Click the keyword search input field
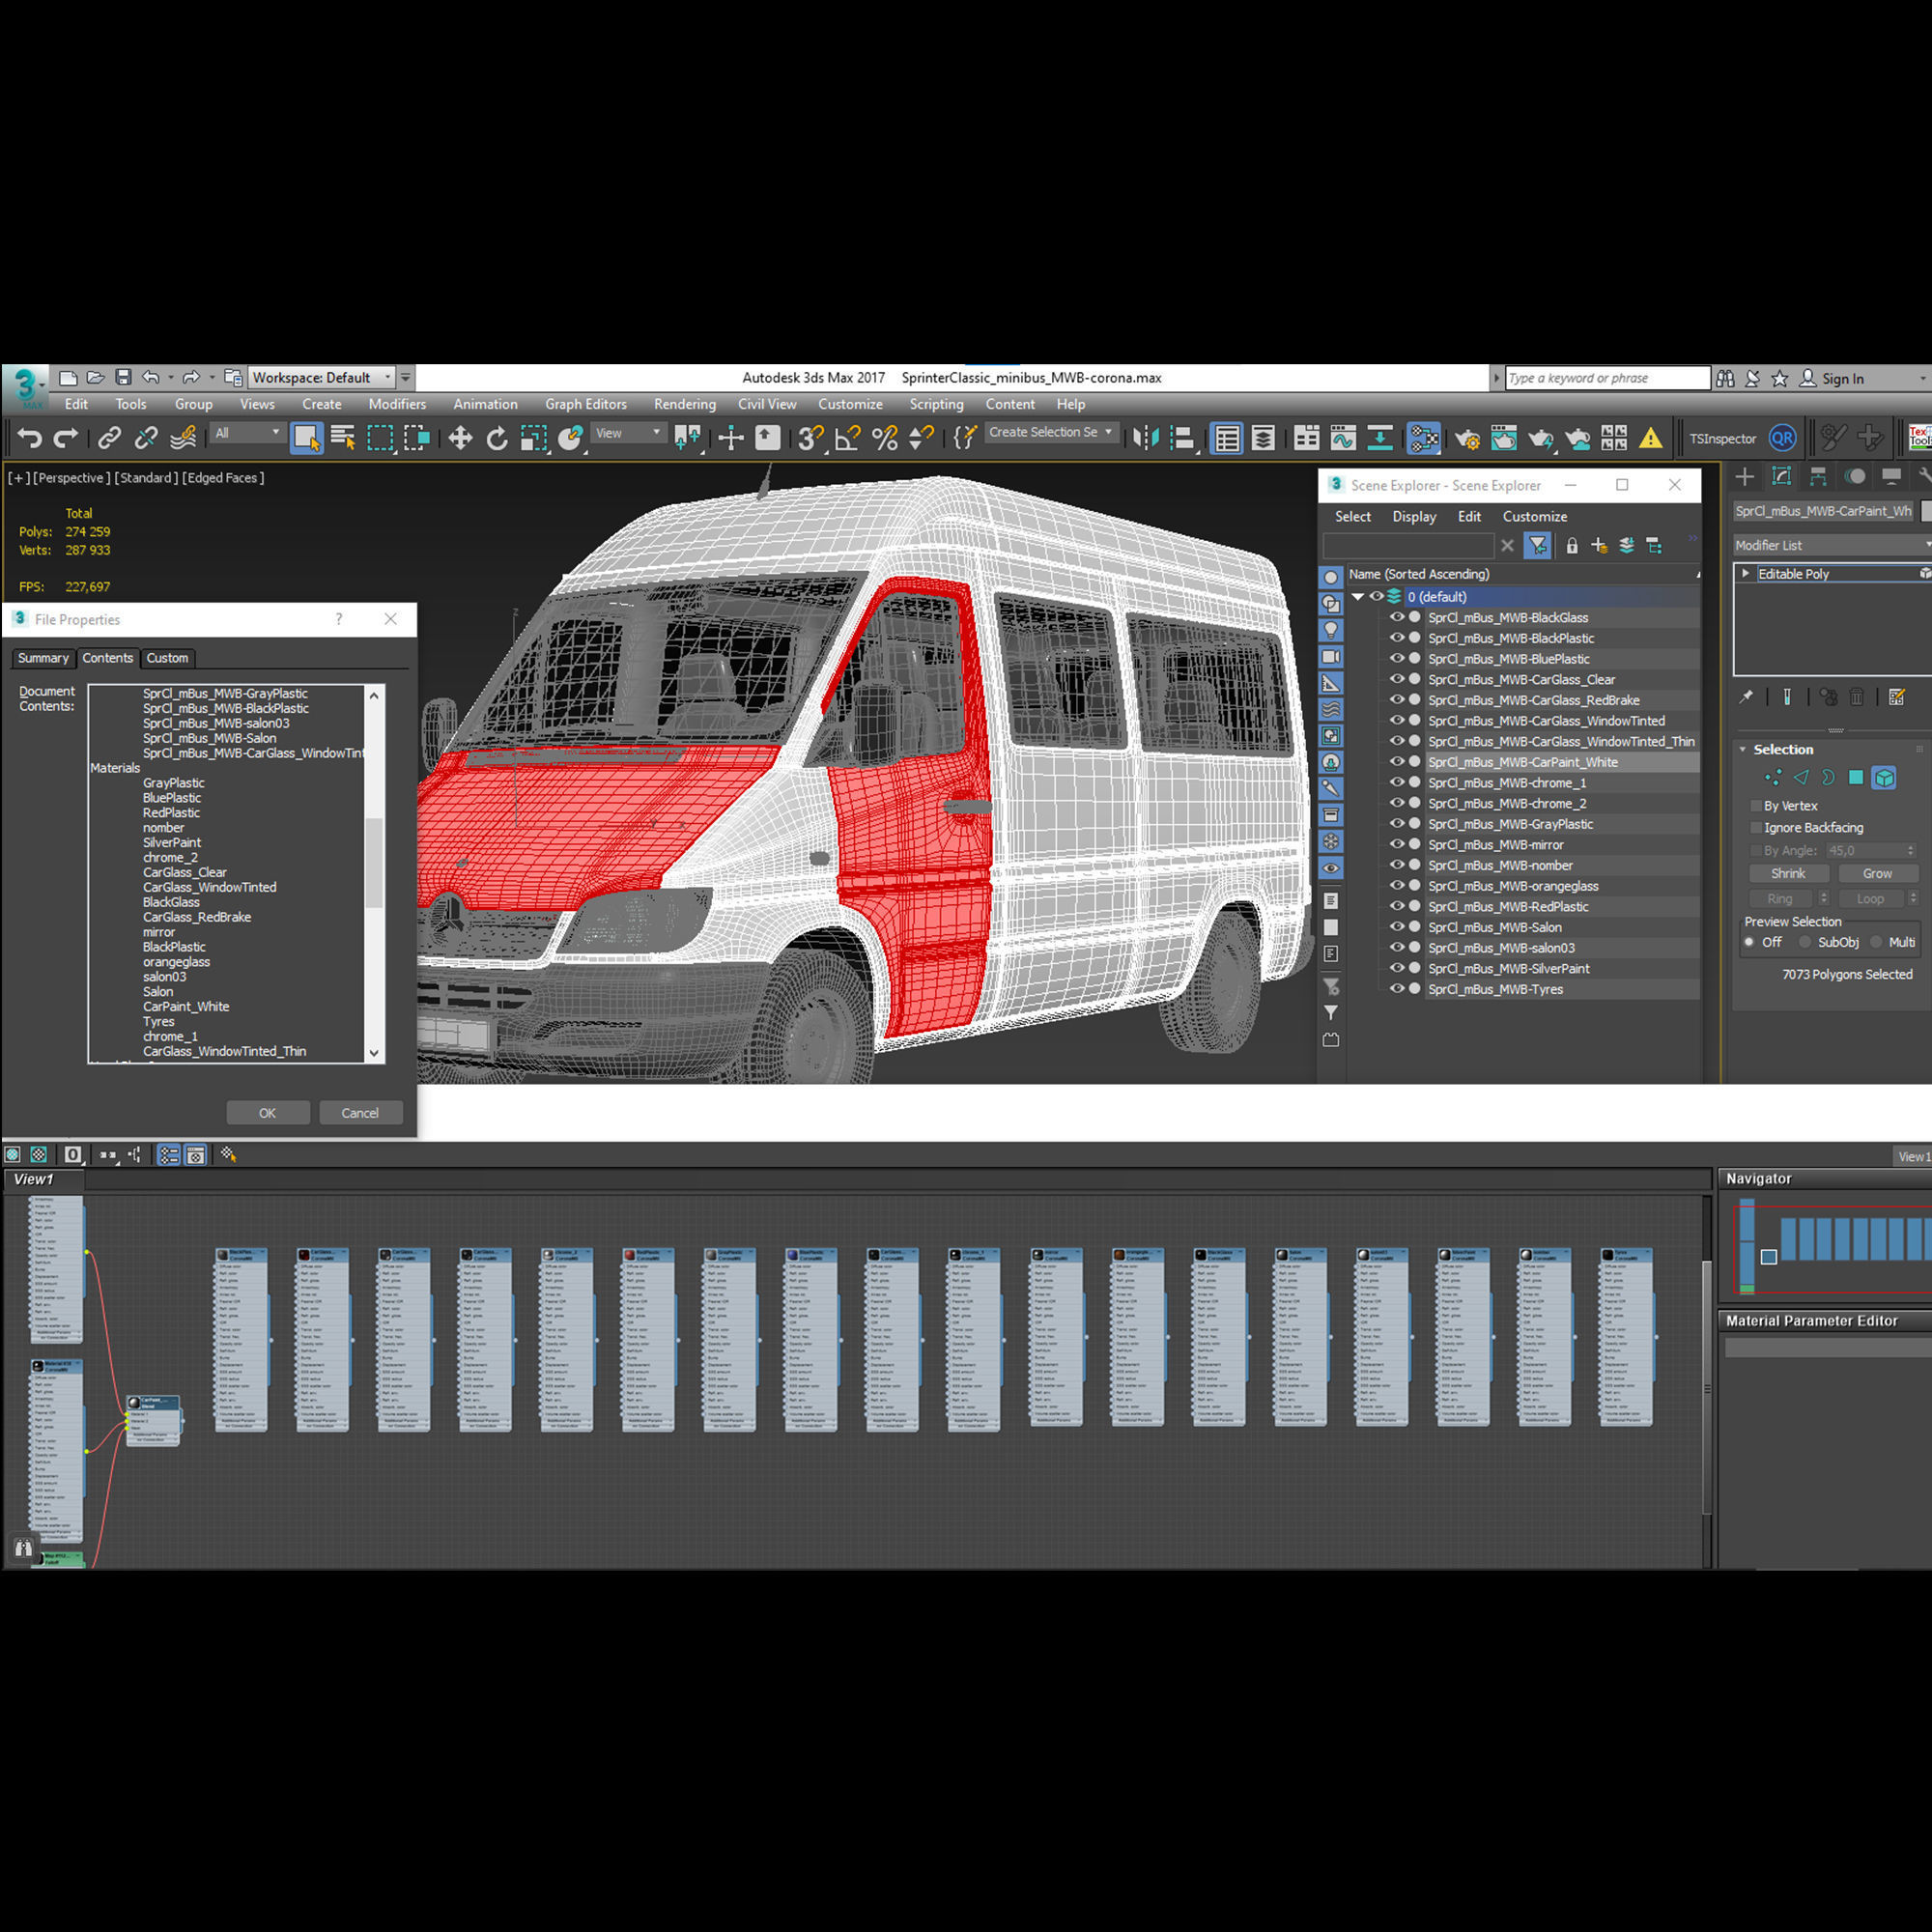The height and width of the screenshot is (1932, 1932). click(1607, 378)
